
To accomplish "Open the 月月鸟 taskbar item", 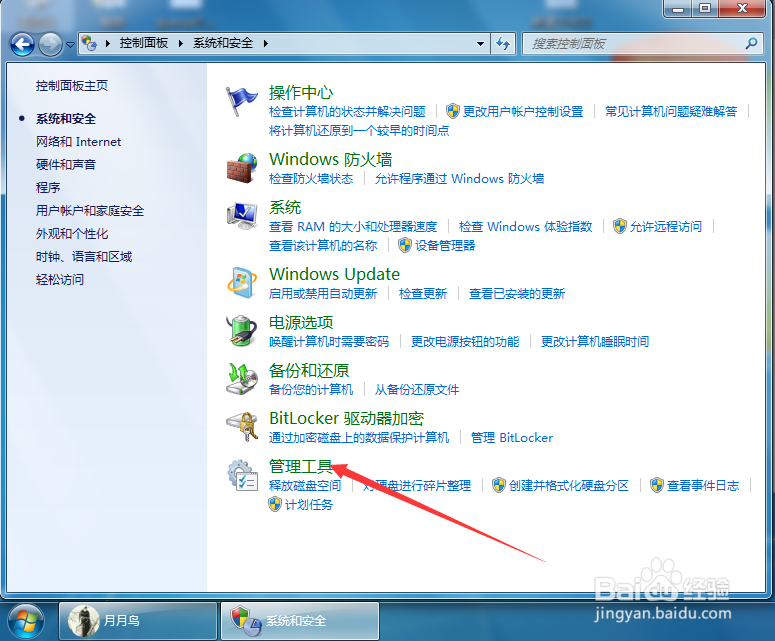I will [138, 621].
